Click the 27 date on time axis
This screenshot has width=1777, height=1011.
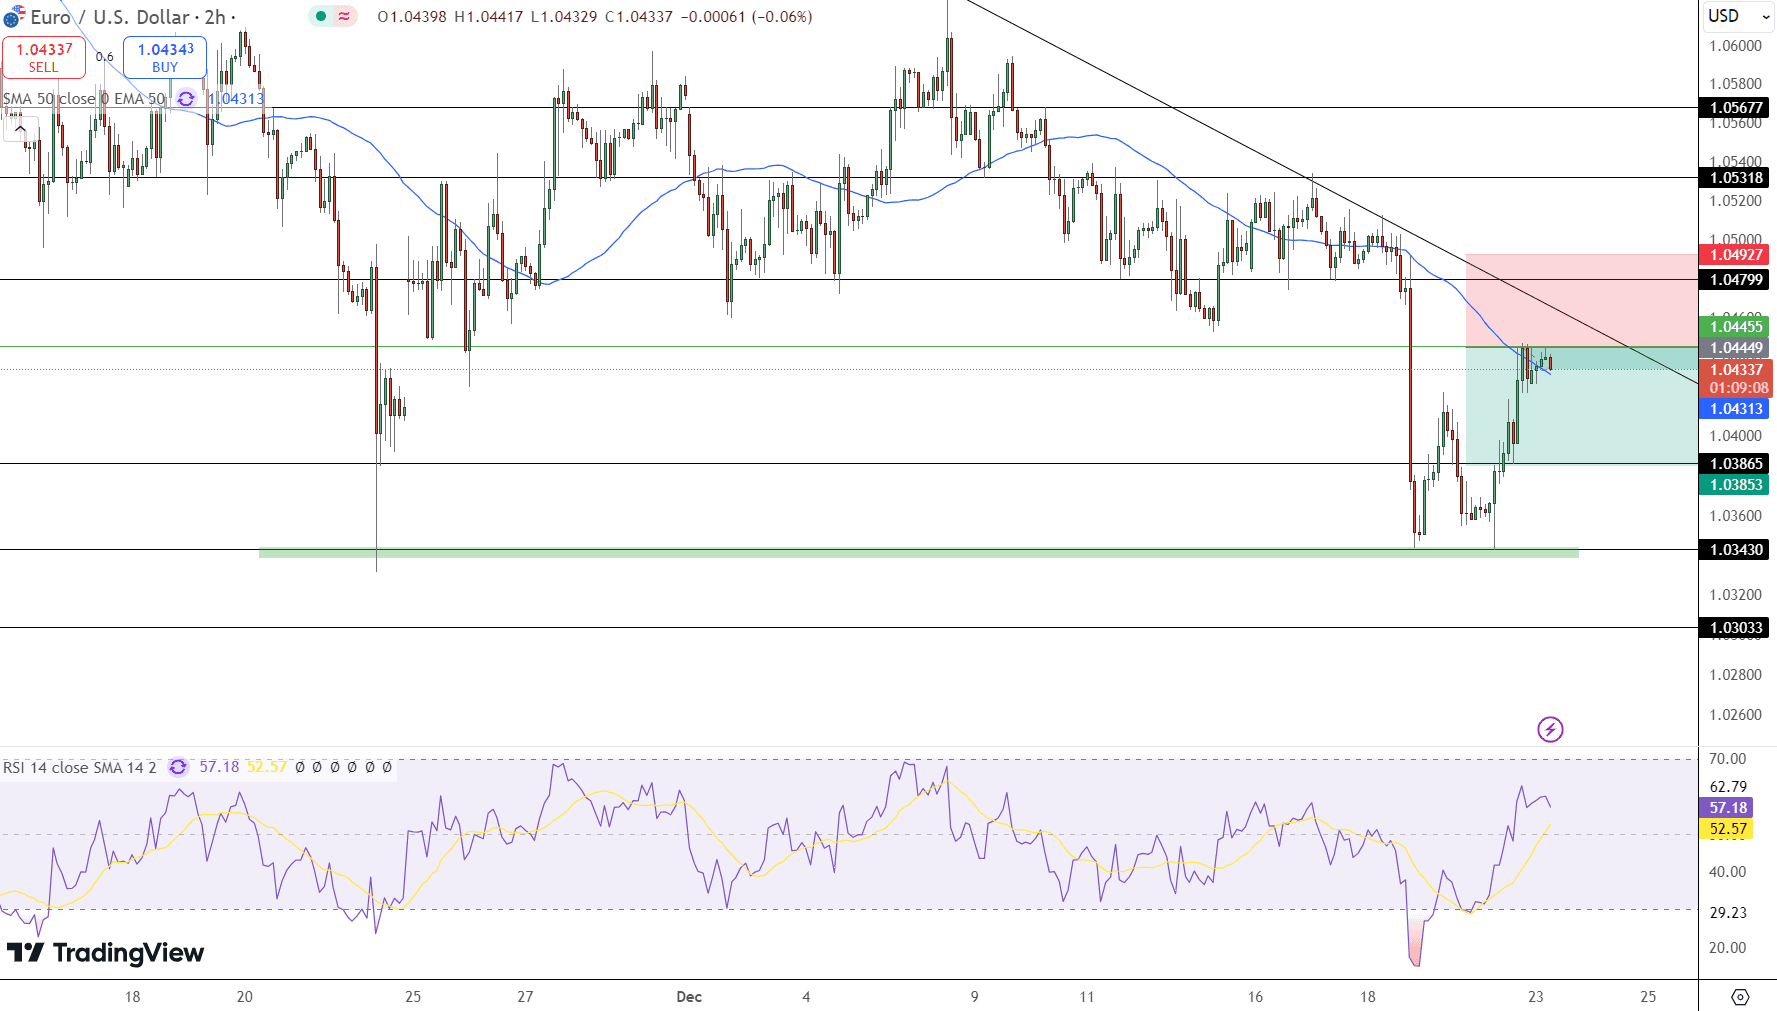click(525, 997)
